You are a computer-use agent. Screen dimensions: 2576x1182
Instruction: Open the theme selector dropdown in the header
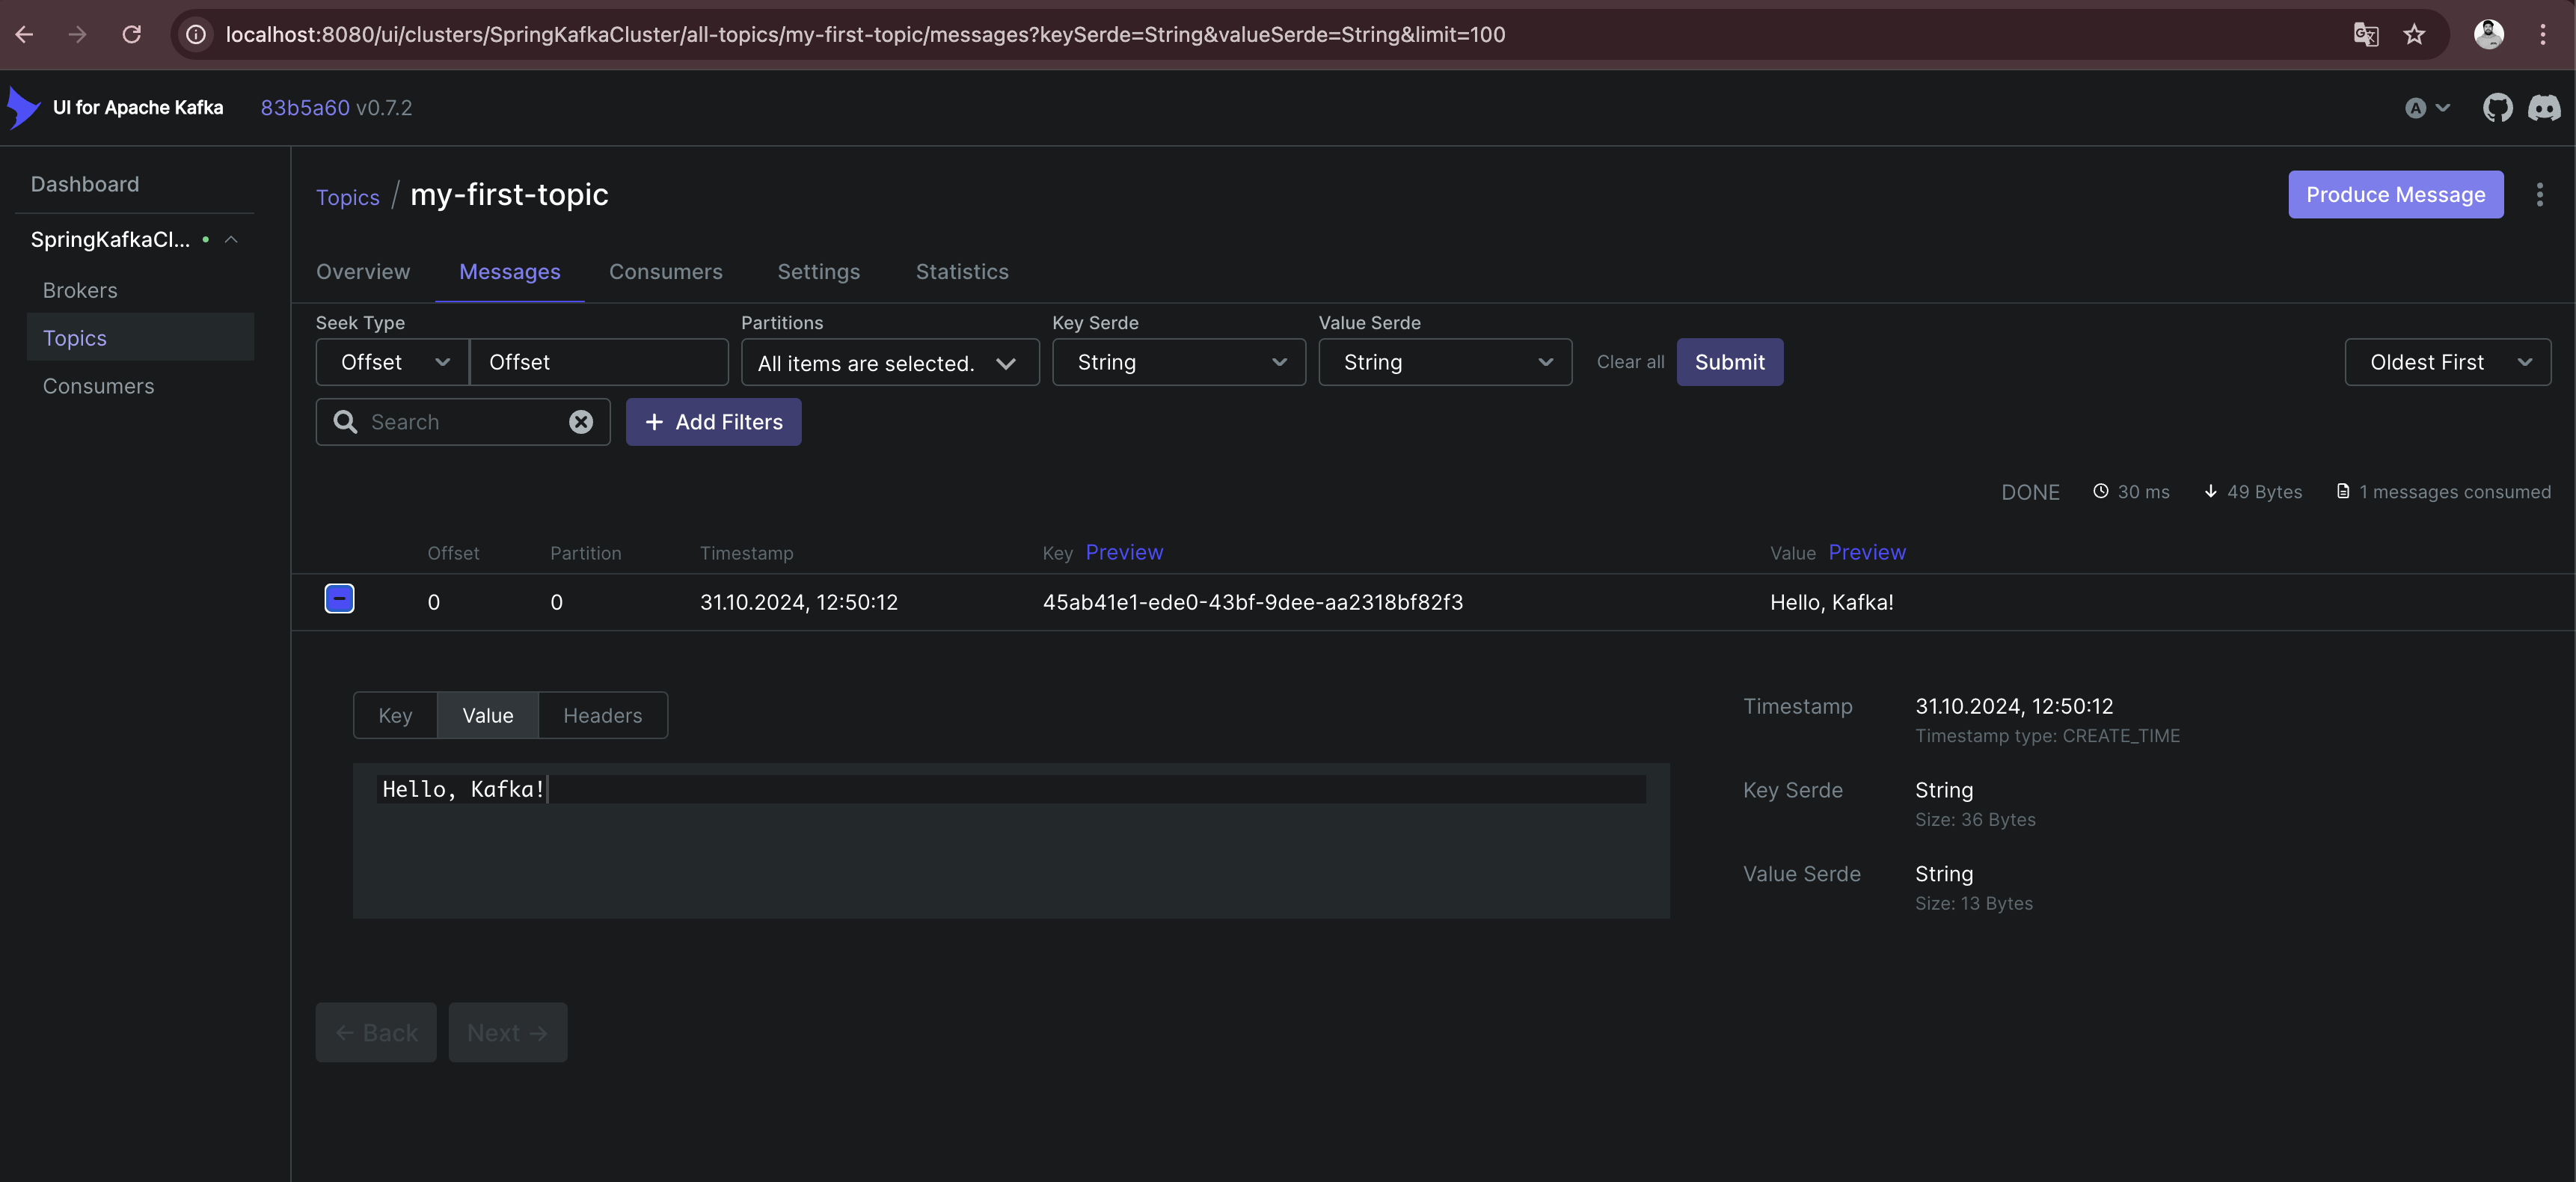click(x=2427, y=108)
